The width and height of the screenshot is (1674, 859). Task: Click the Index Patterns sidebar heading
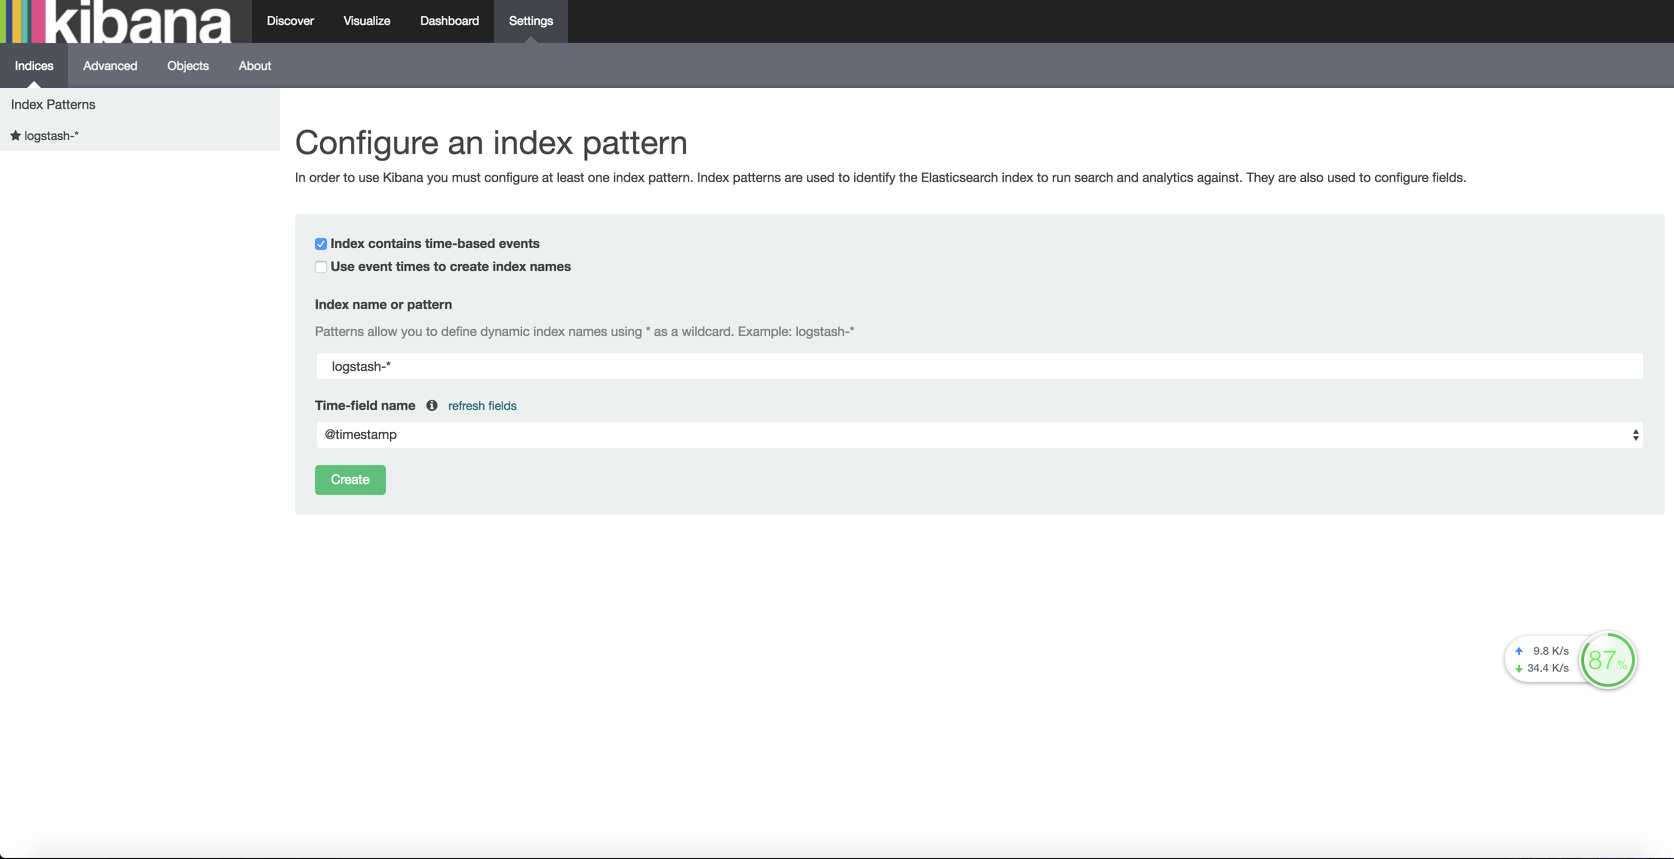tap(53, 104)
